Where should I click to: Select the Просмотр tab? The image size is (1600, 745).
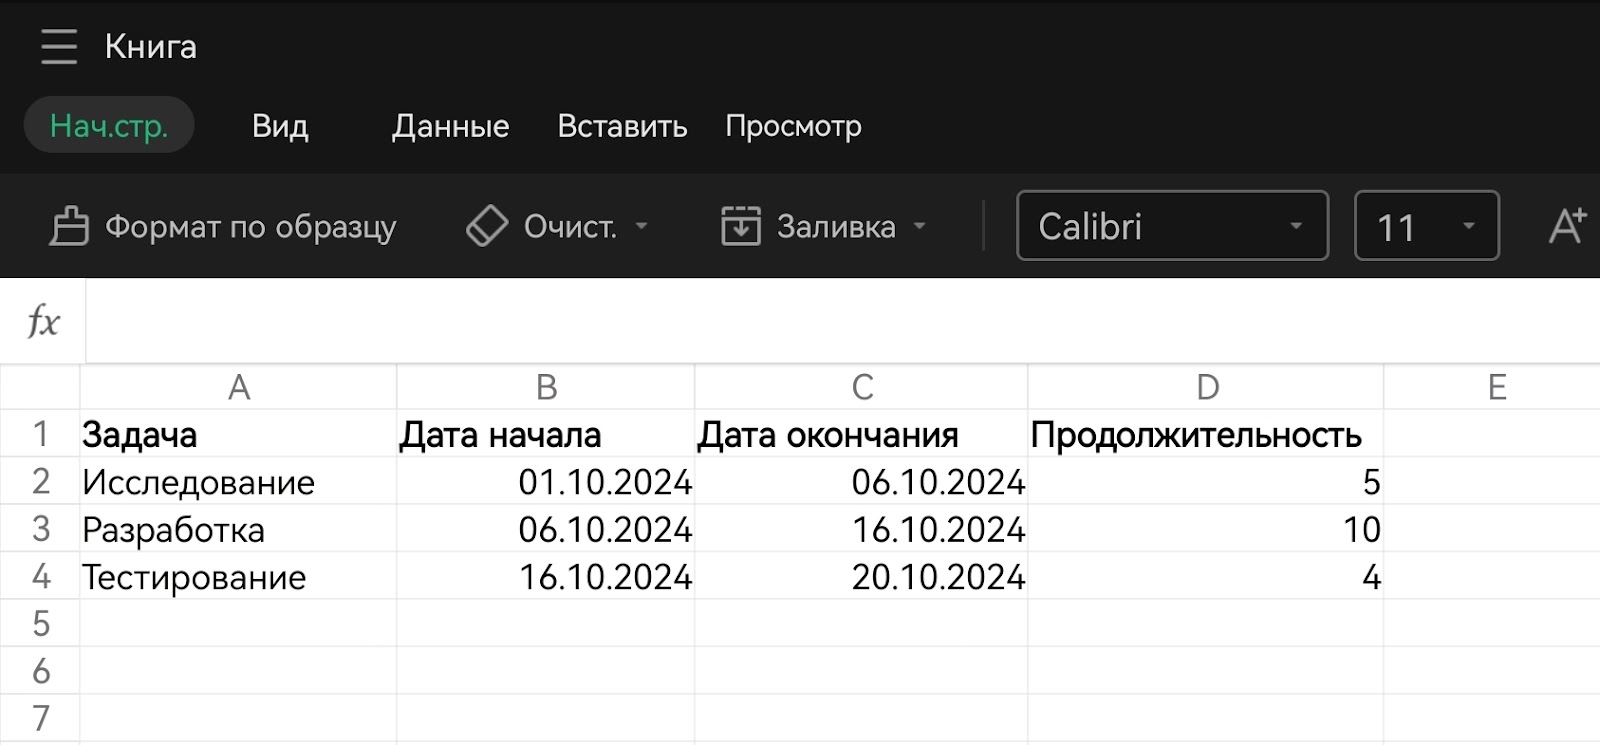click(x=793, y=126)
